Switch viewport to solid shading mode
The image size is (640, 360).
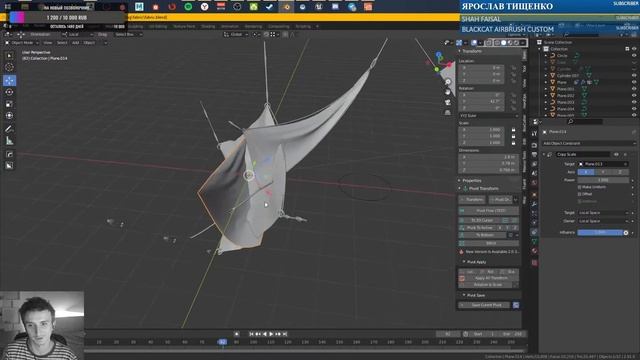pos(503,42)
